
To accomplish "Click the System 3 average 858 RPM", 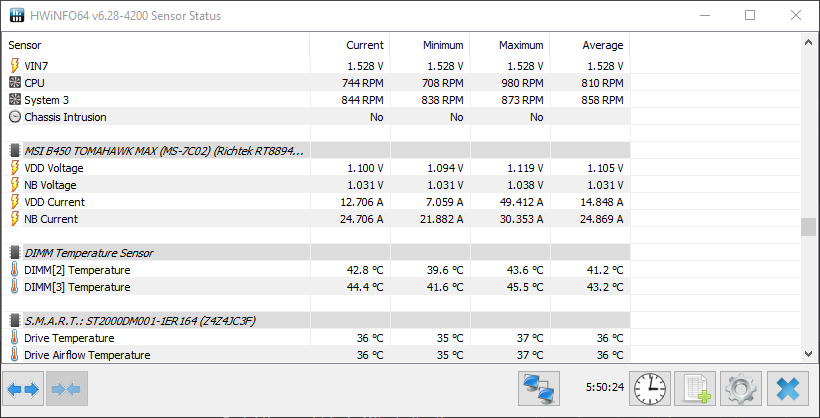I will (x=602, y=100).
